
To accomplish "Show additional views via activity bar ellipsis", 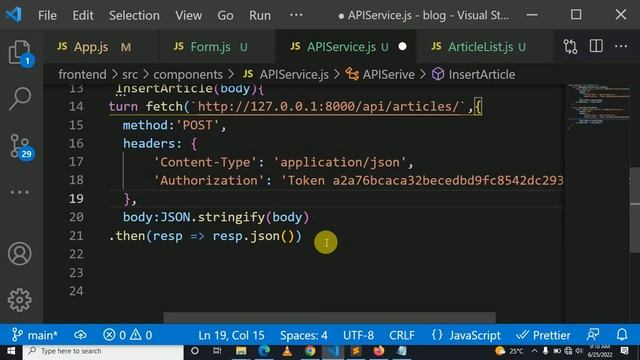I will coord(20,192).
